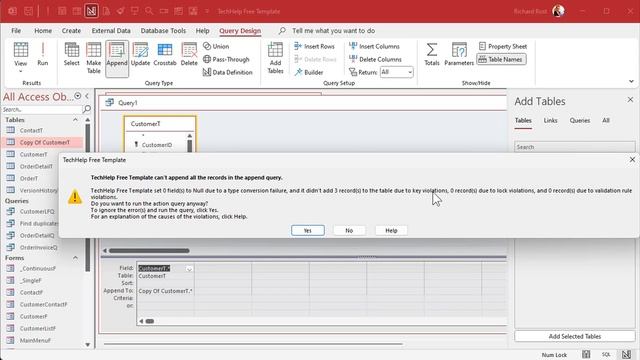Switch to the Help ribbon tab
Screen dimensions: 640x360
202,31
